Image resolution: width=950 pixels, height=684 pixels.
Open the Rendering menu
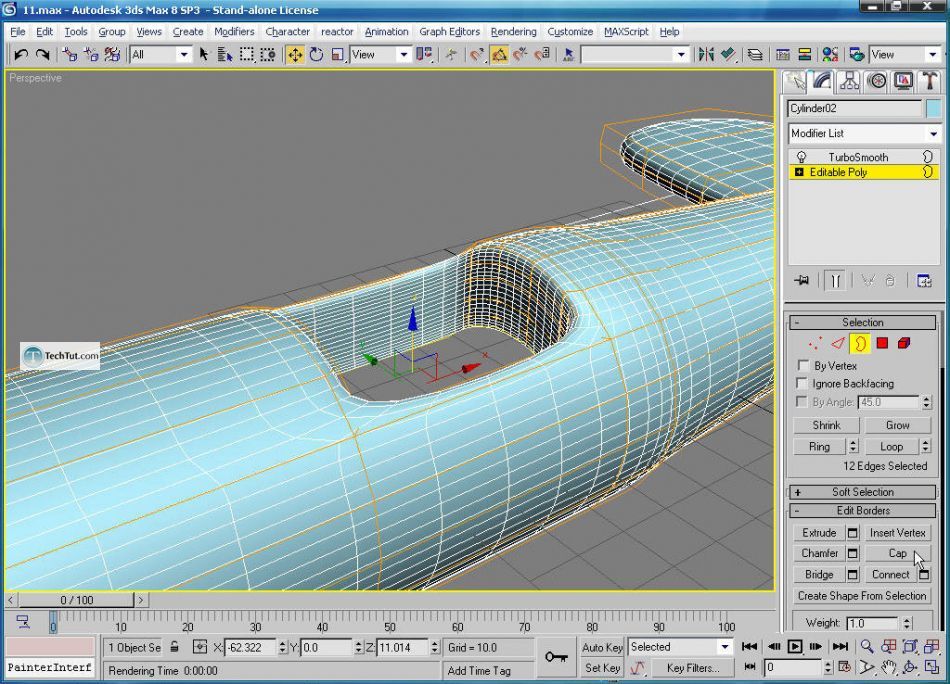point(513,32)
